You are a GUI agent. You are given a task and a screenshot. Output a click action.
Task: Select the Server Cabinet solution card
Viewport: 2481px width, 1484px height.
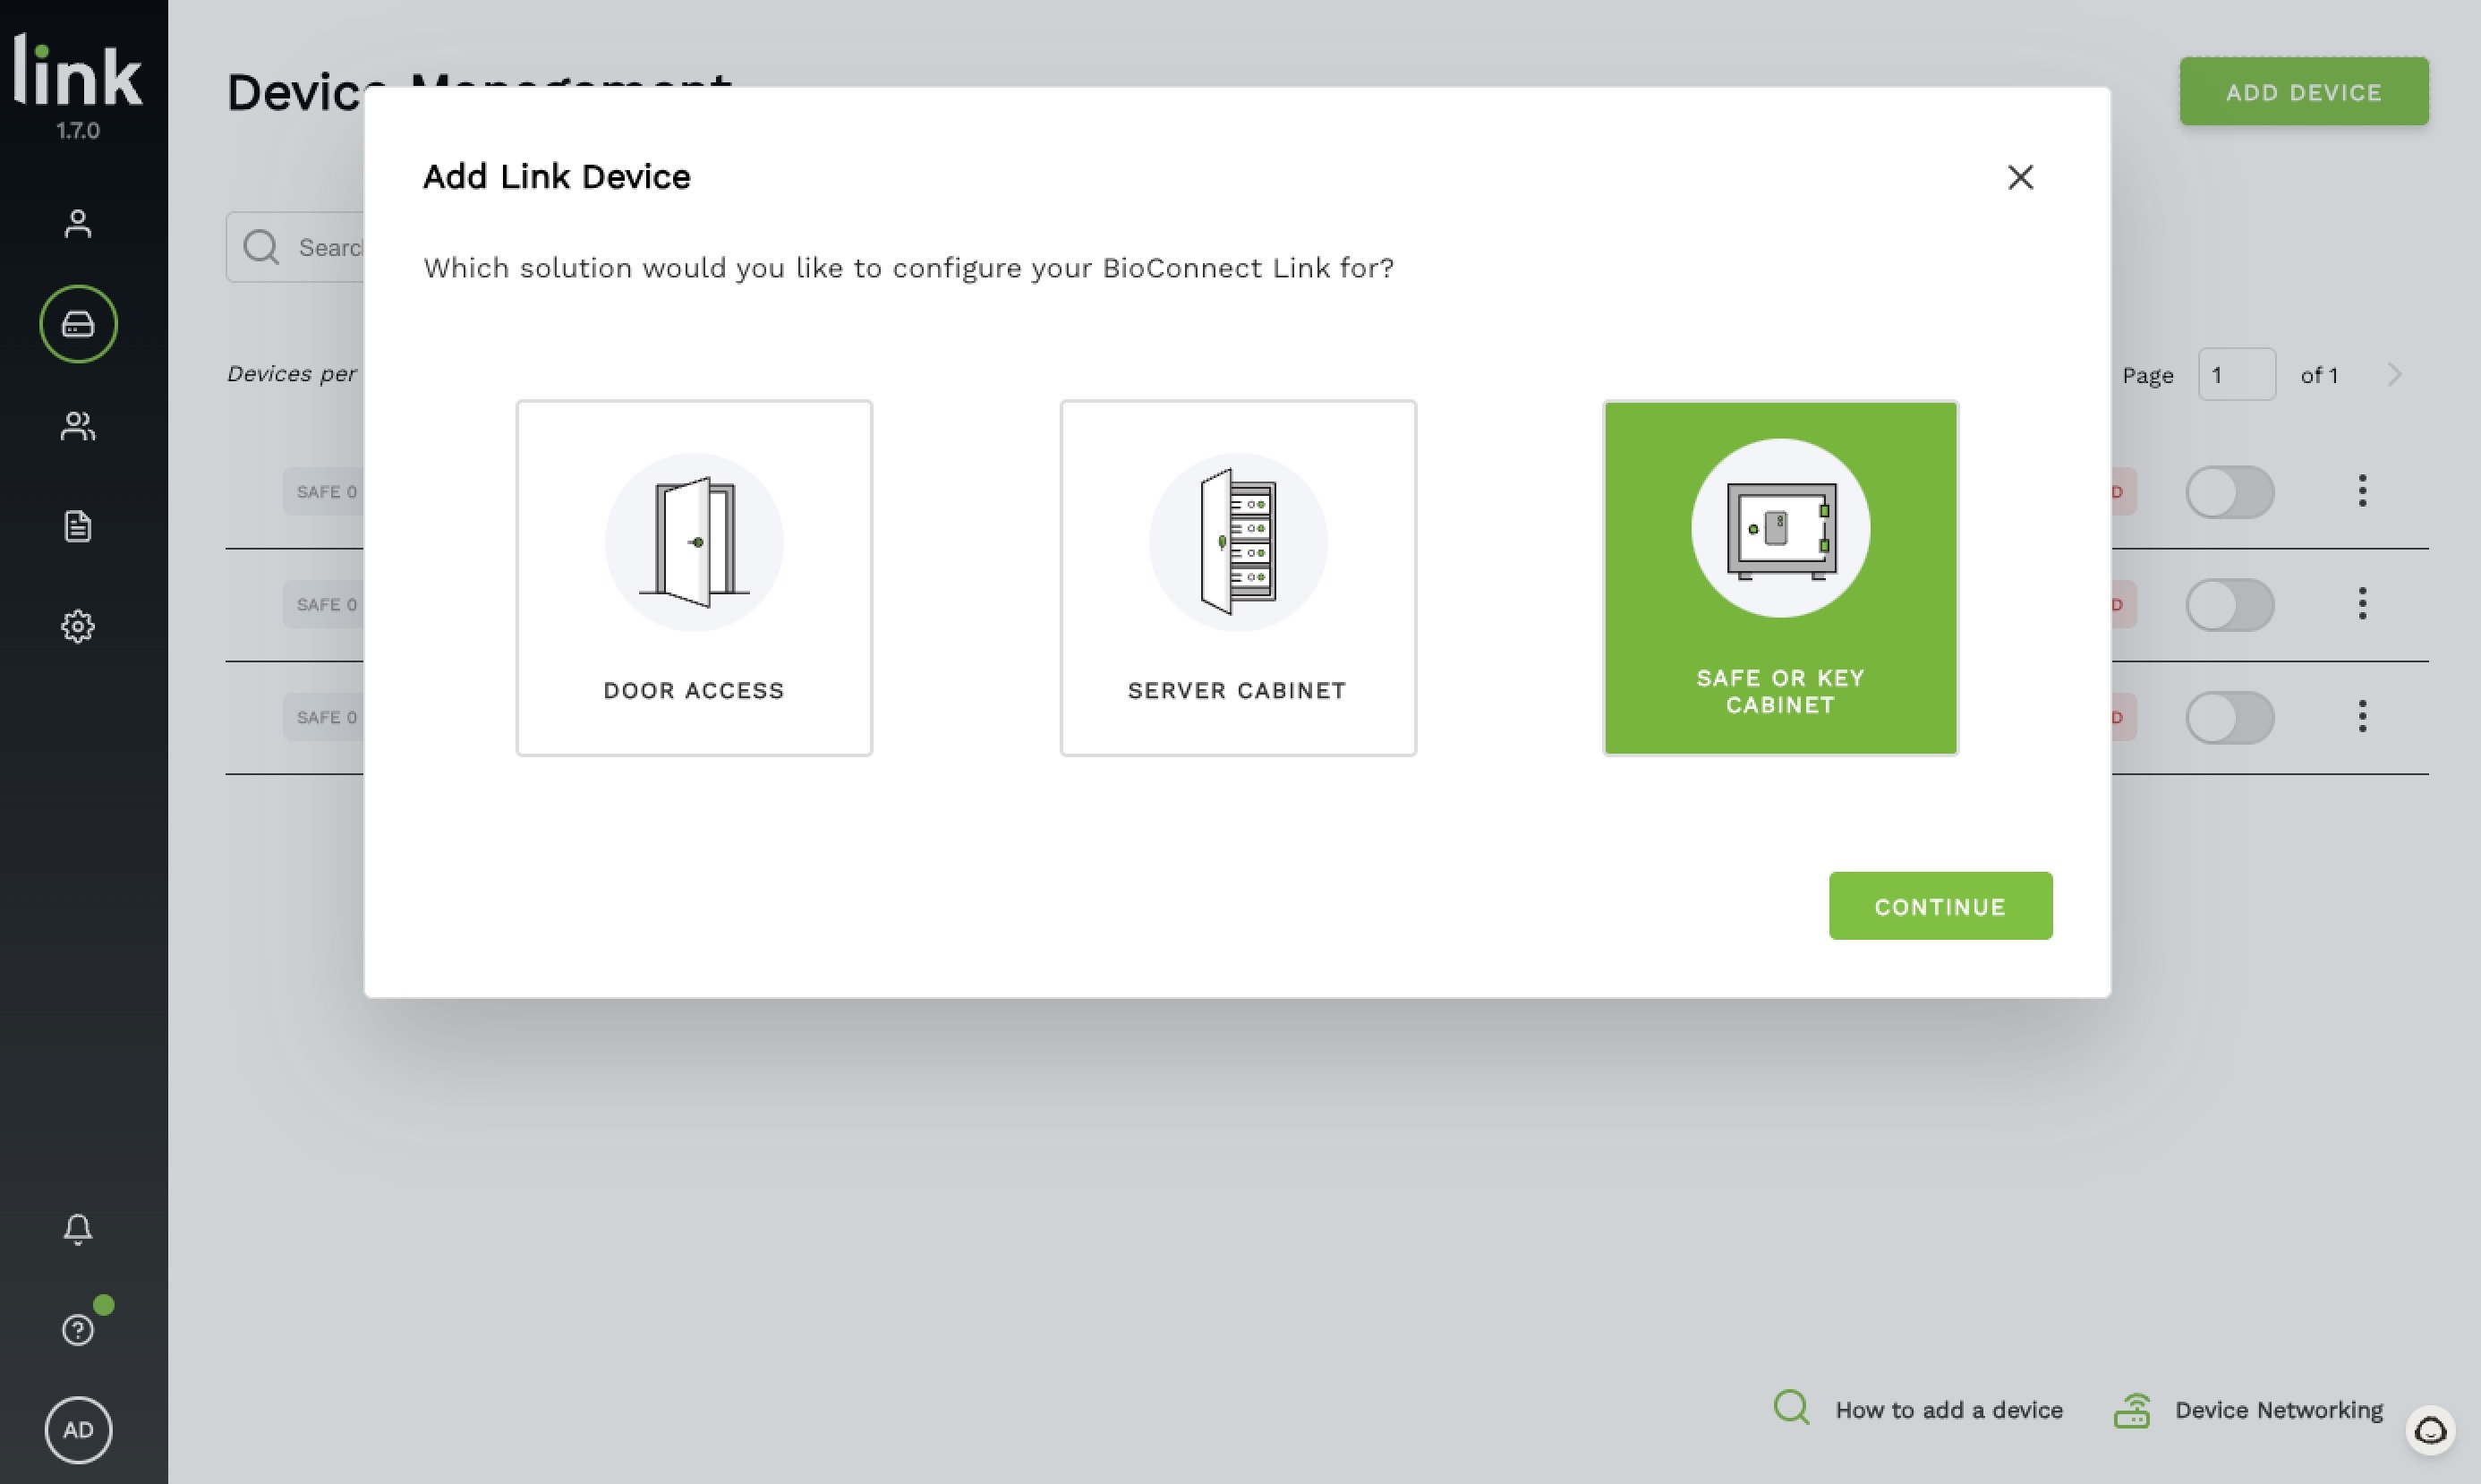coord(1238,578)
